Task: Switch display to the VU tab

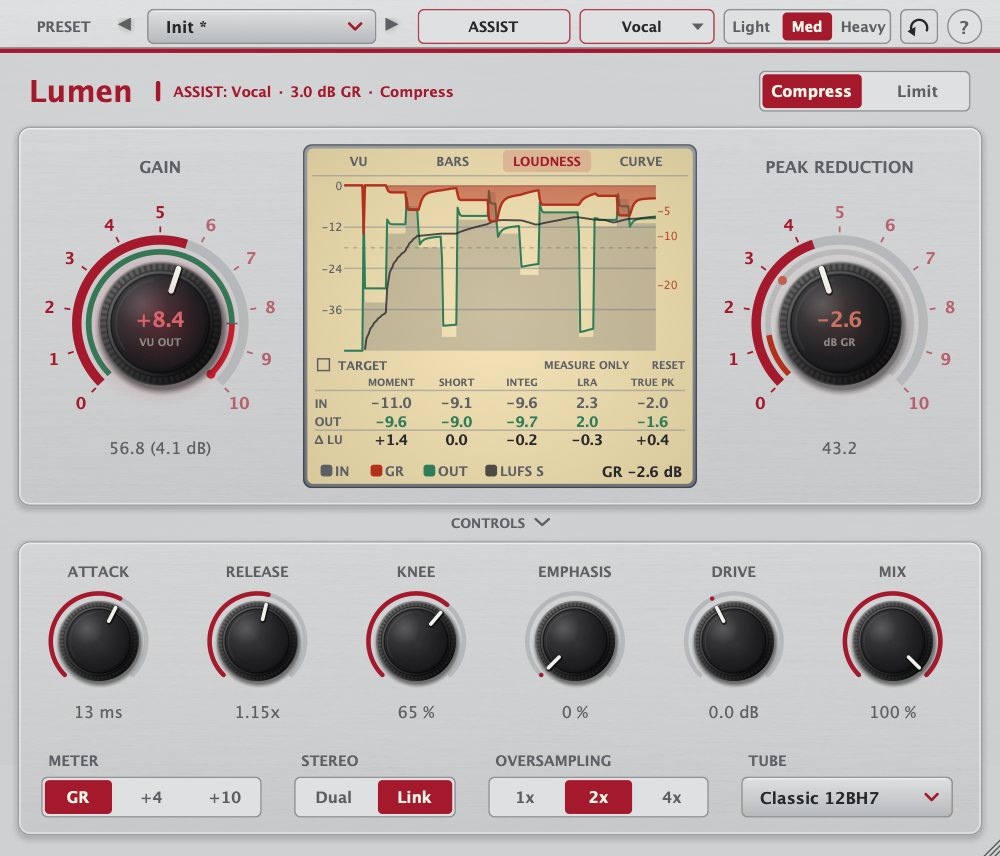Action: 358,161
